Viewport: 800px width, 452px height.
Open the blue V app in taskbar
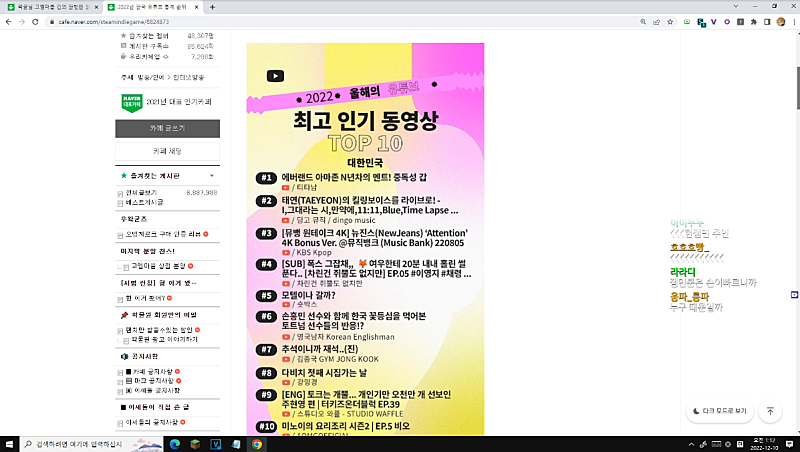tap(215, 444)
